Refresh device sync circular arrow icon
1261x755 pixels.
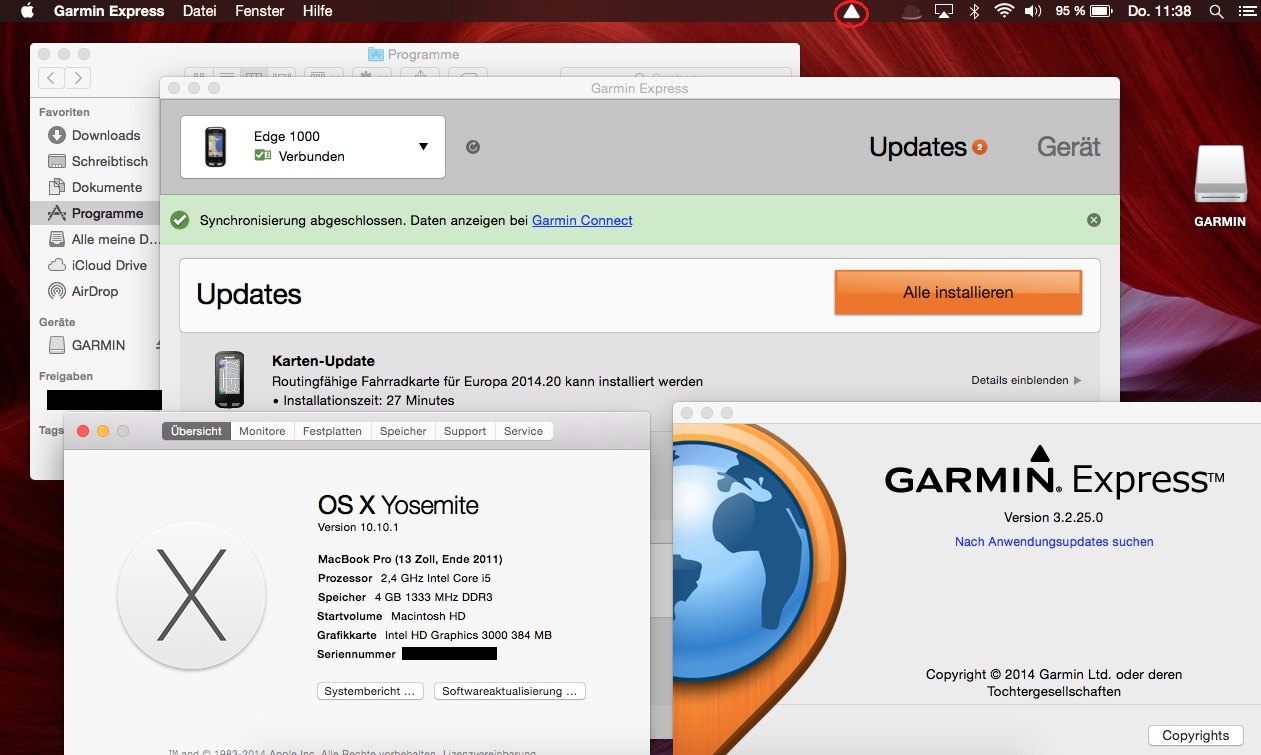coord(473,147)
